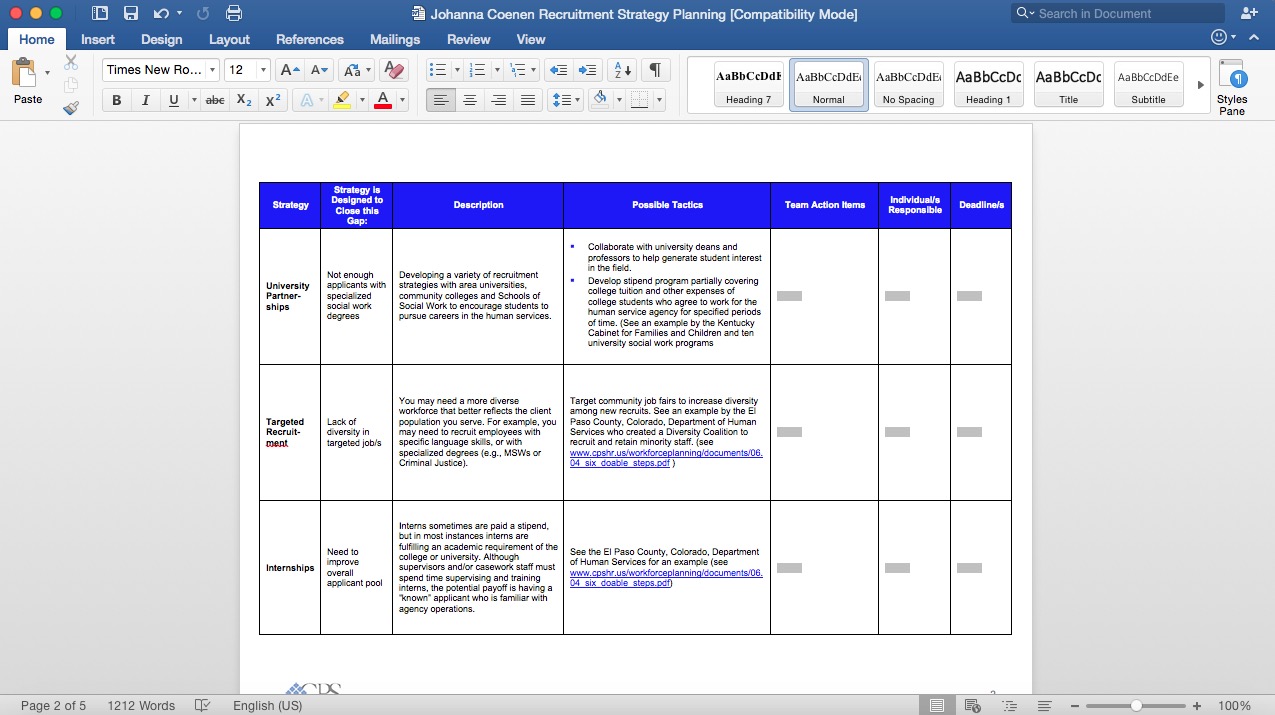
Task: Click the numbered list icon
Action: pyautogui.click(x=477, y=70)
